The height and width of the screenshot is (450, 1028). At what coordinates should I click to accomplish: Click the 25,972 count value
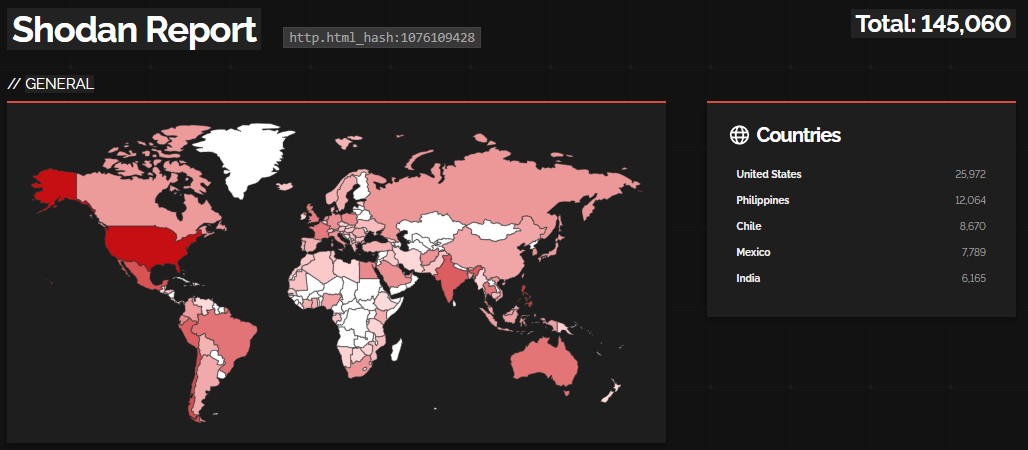point(970,174)
